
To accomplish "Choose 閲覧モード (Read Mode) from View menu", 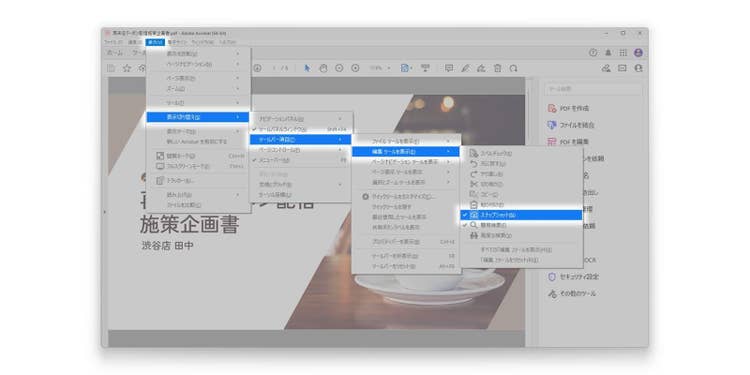I will pos(198,156).
